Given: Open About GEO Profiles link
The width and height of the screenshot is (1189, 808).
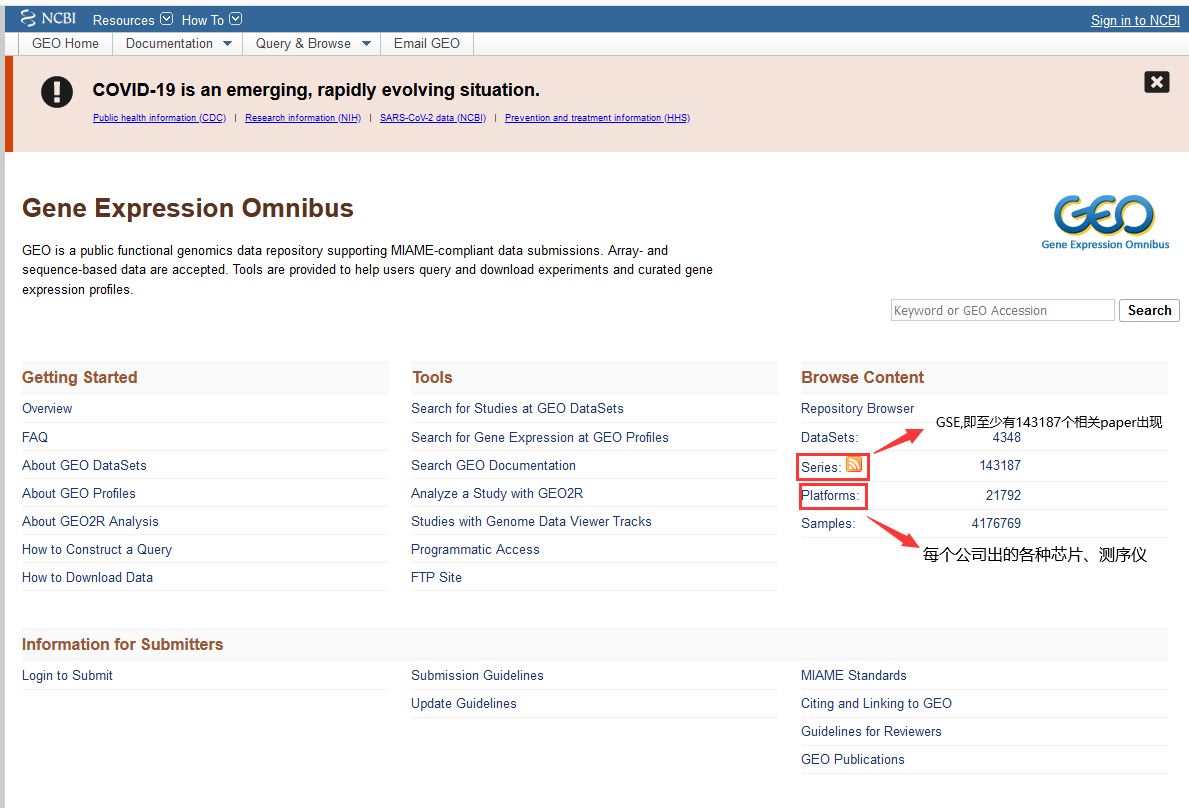Looking at the screenshot, I should tap(79, 493).
